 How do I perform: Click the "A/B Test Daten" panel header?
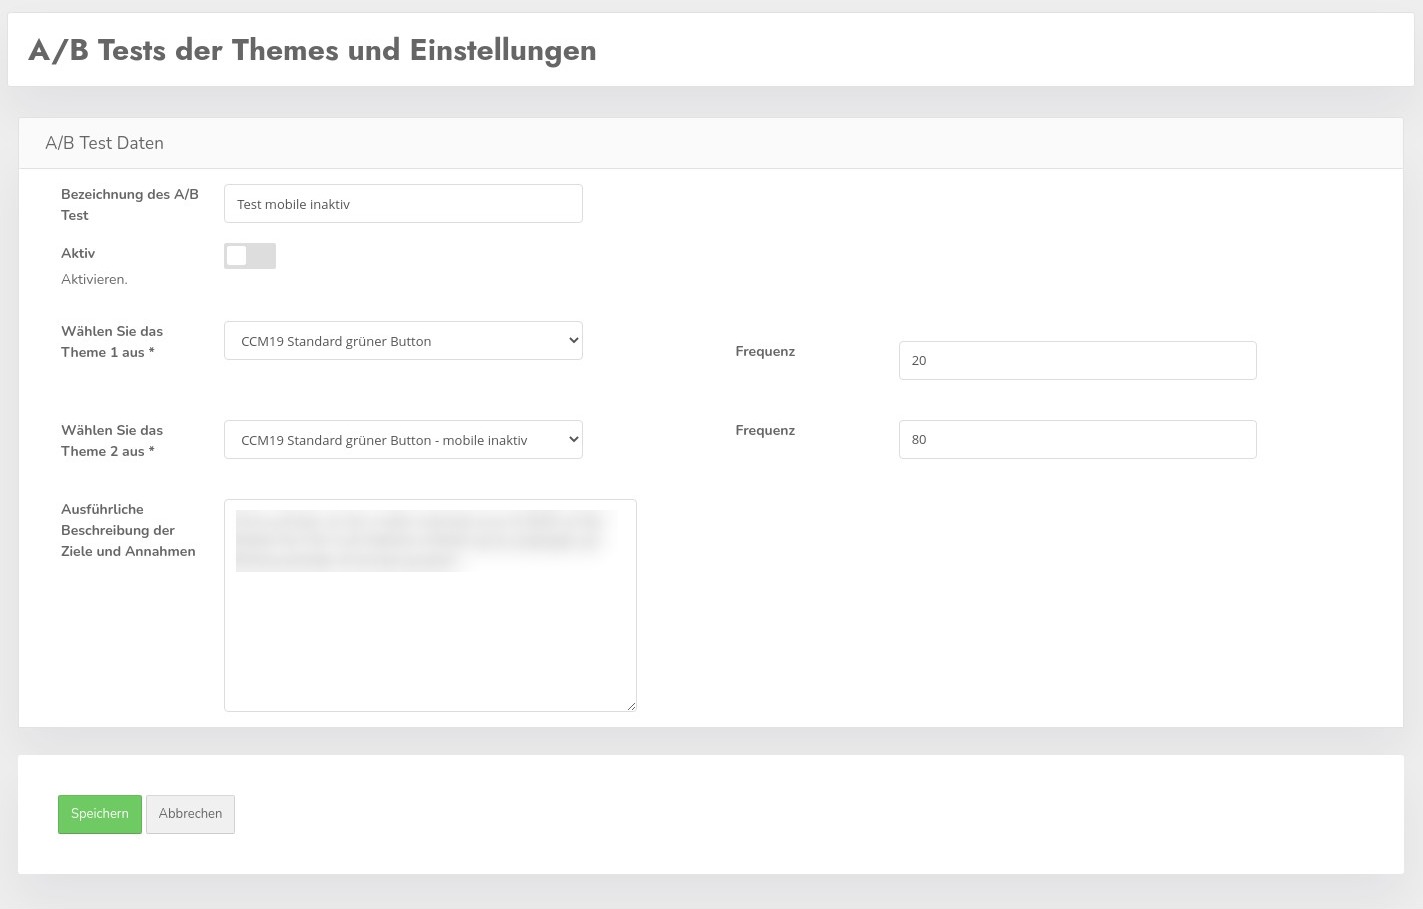point(104,142)
